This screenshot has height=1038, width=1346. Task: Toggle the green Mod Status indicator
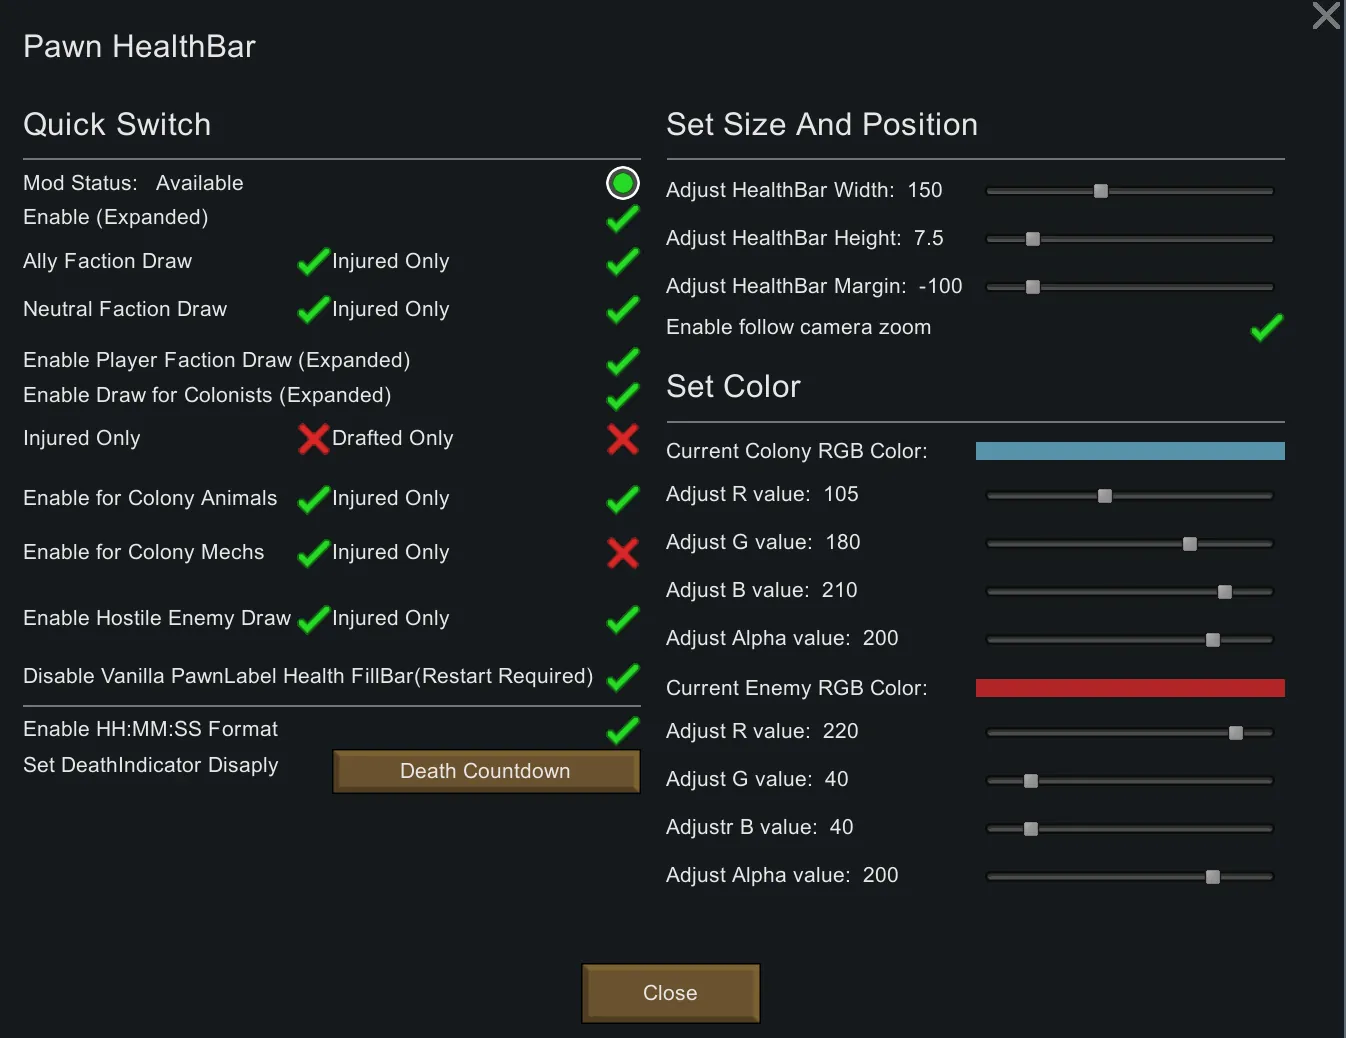[x=622, y=183]
